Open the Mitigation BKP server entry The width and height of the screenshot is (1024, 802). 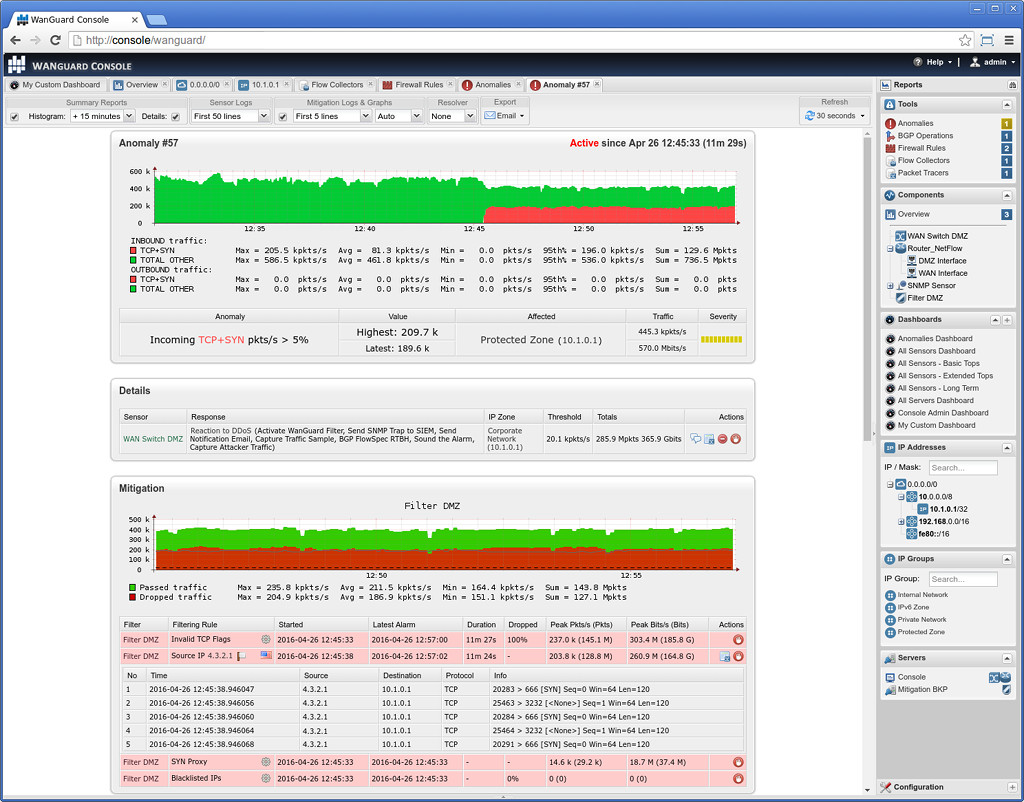coord(922,690)
